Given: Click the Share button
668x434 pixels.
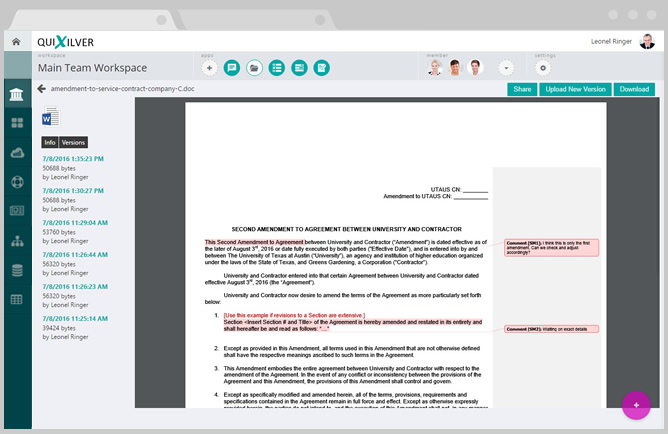Looking at the screenshot, I should pyautogui.click(x=522, y=89).
